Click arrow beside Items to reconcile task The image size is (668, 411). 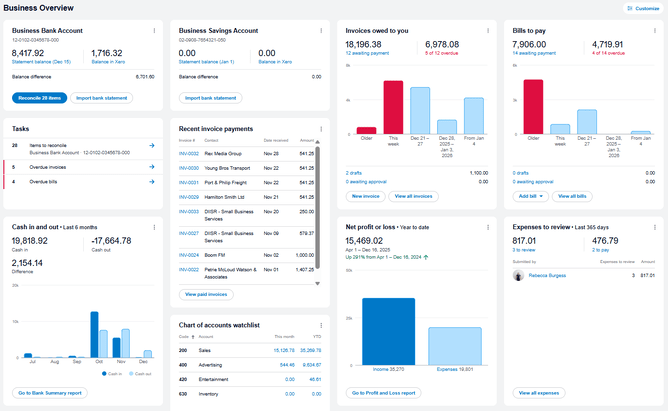click(x=151, y=146)
